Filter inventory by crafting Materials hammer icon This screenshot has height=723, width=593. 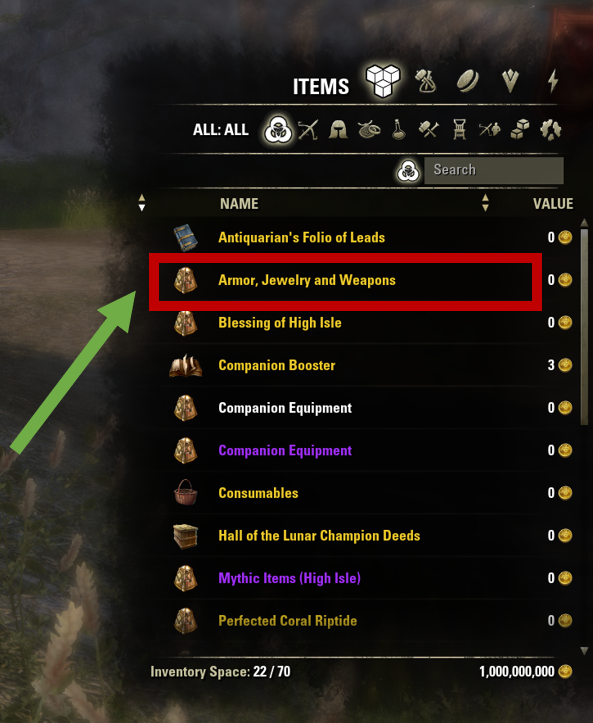pyautogui.click(x=428, y=130)
